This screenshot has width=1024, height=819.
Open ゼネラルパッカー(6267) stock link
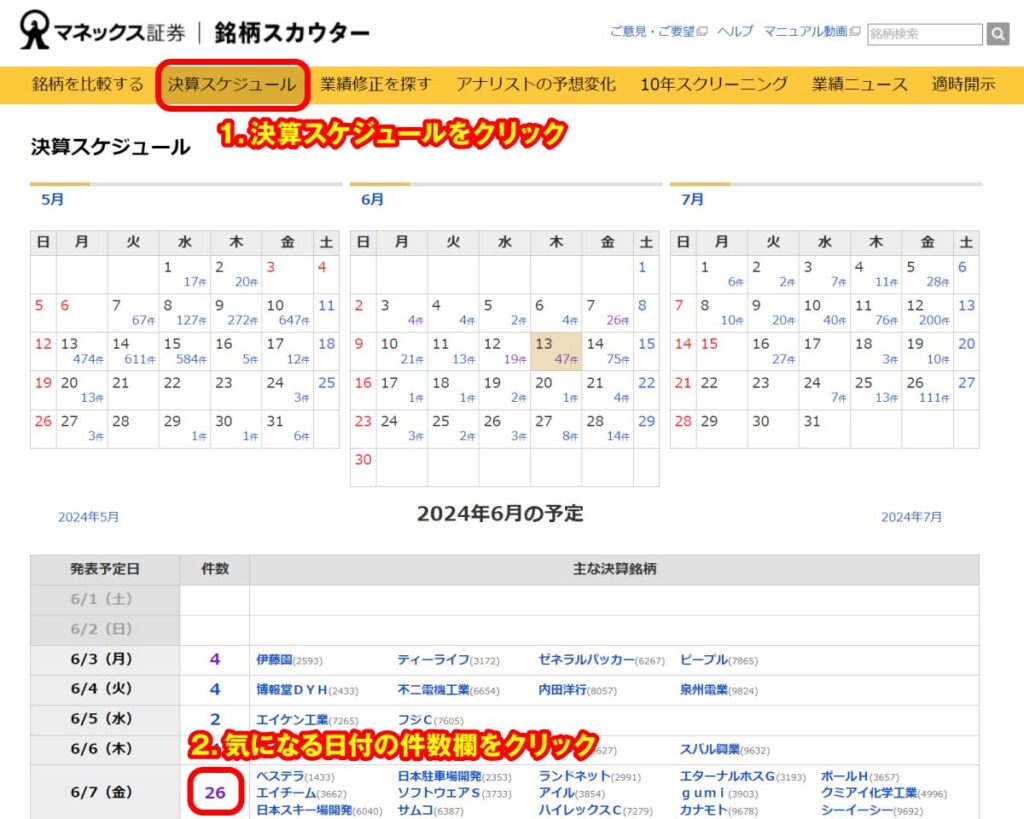pos(601,660)
